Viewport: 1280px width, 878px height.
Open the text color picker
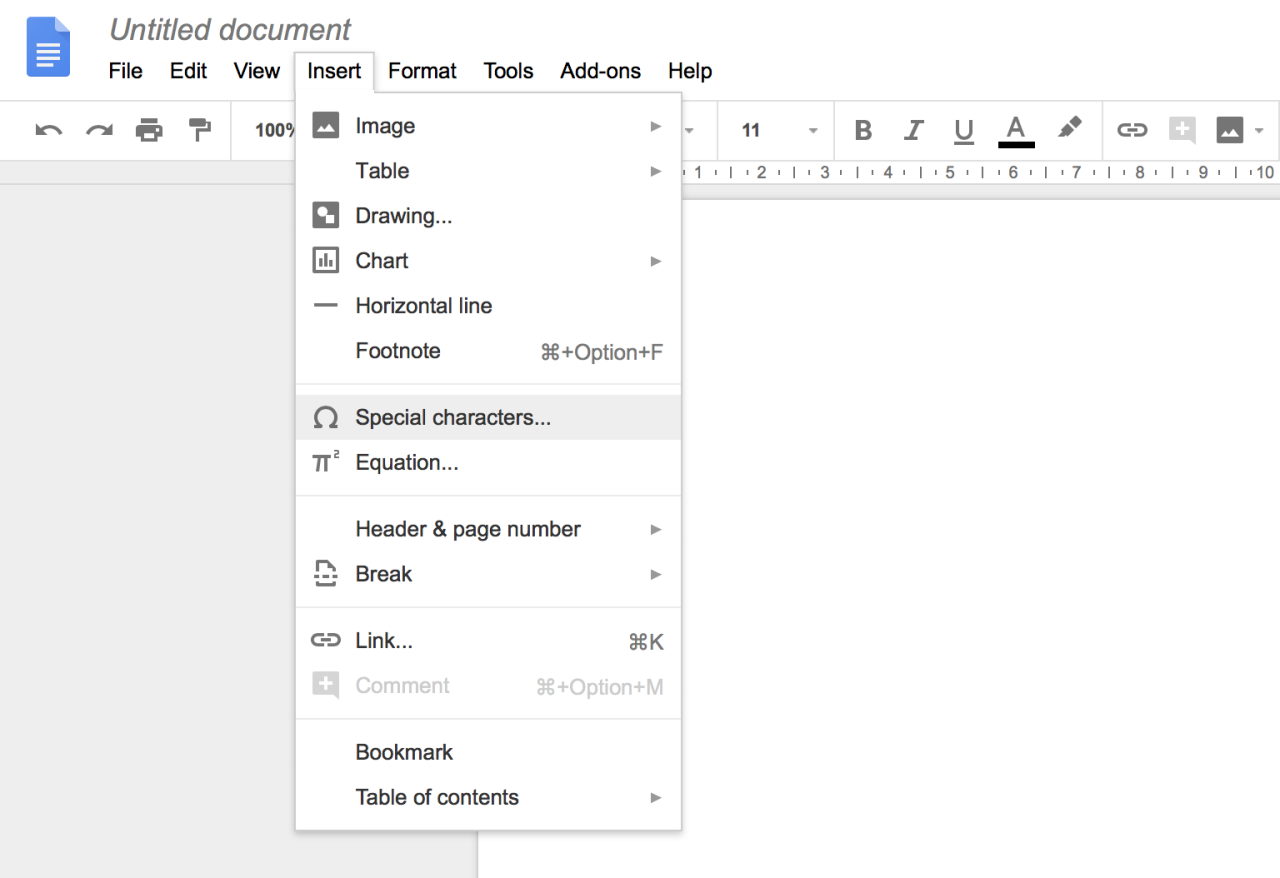tap(1016, 130)
